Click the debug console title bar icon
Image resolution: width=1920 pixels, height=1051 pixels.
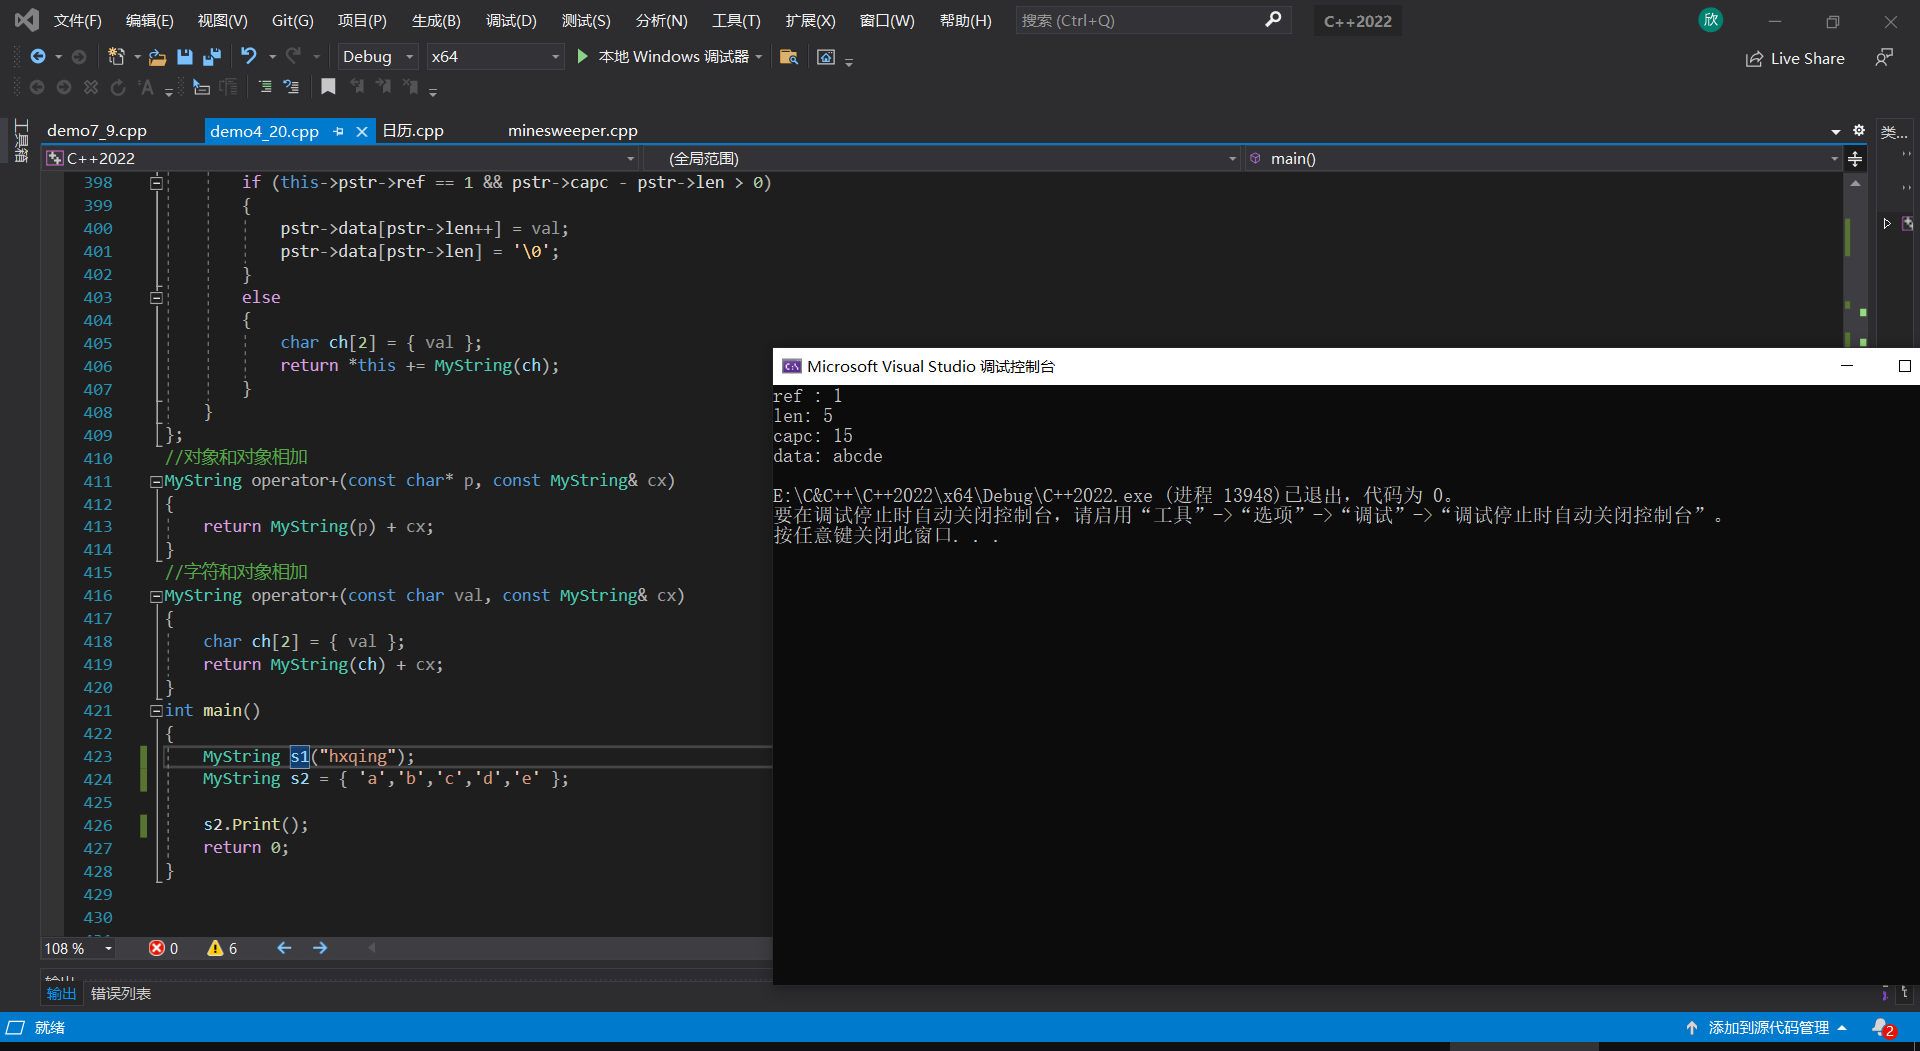[792, 366]
